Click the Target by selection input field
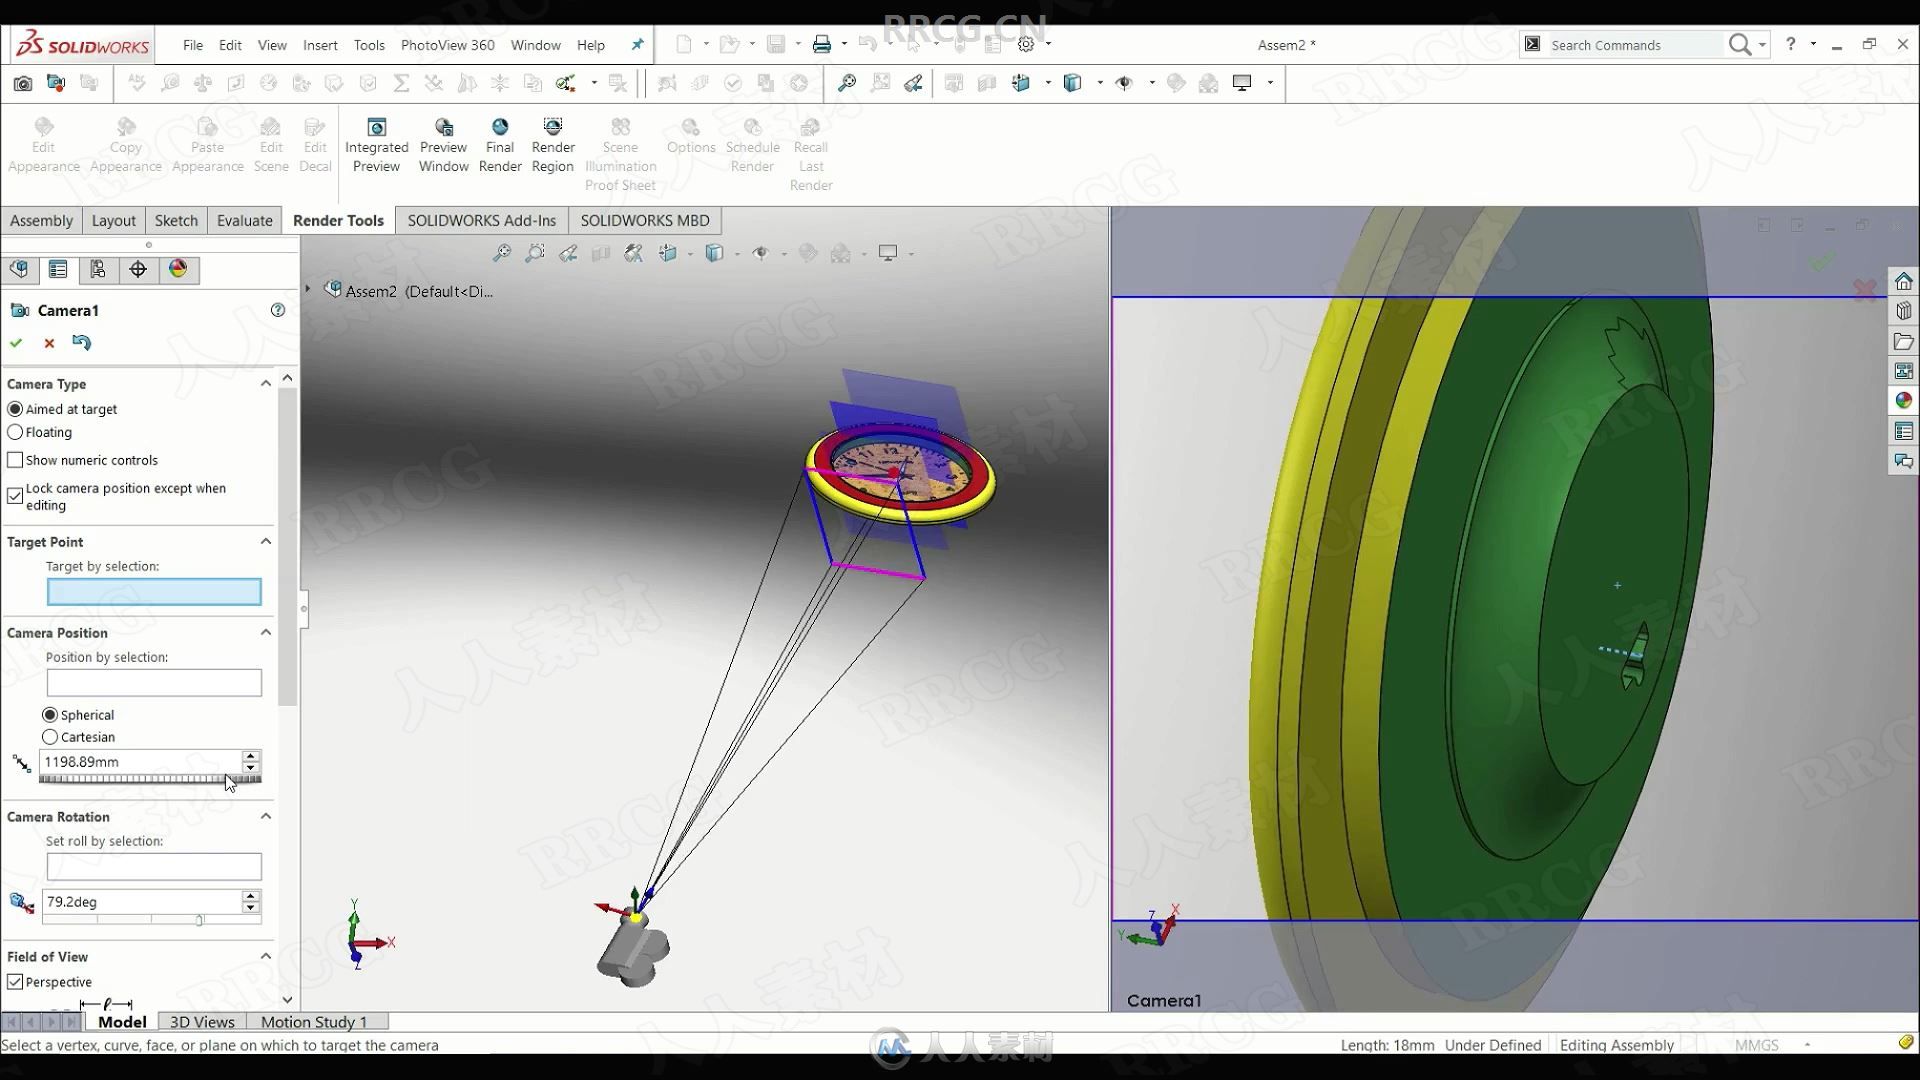Viewport: 1920px width, 1080px height. tap(153, 591)
